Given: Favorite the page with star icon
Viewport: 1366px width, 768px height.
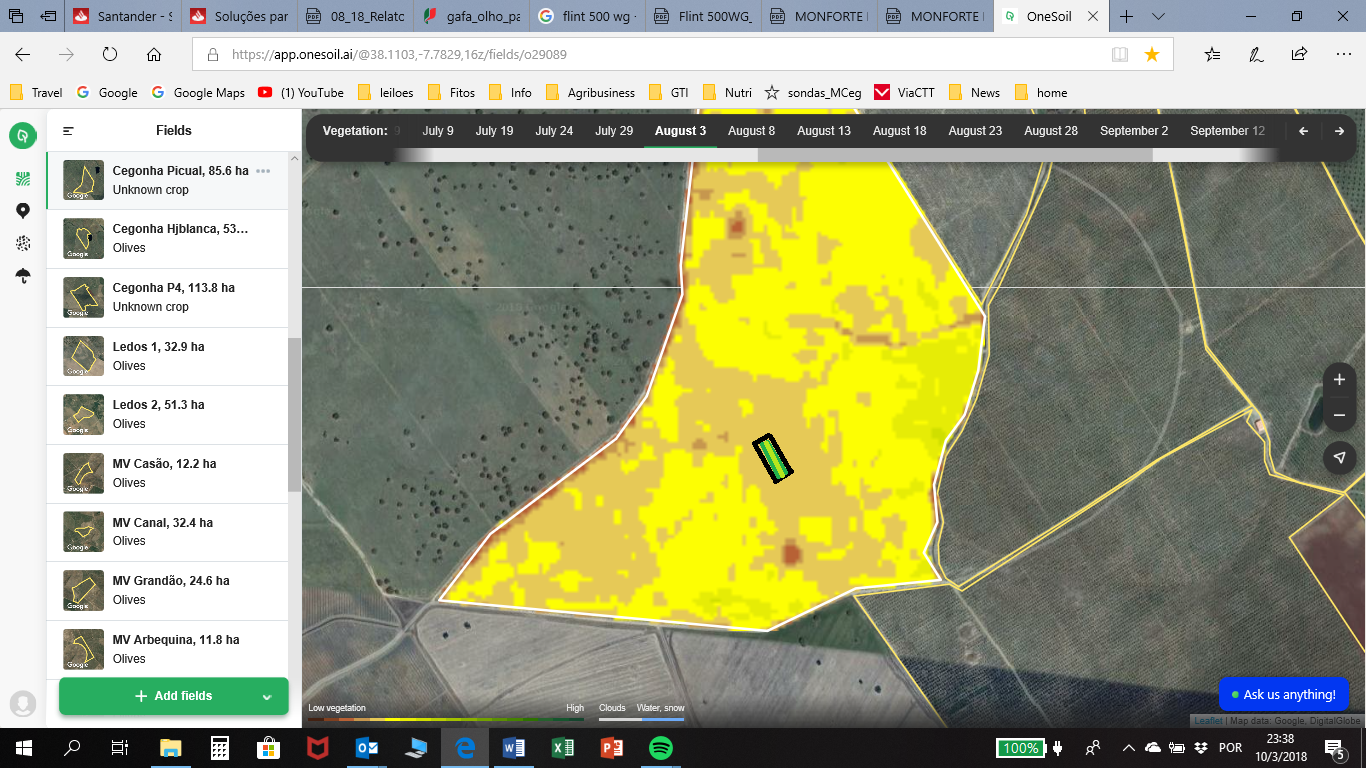Looking at the screenshot, I should click(x=1152, y=55).
